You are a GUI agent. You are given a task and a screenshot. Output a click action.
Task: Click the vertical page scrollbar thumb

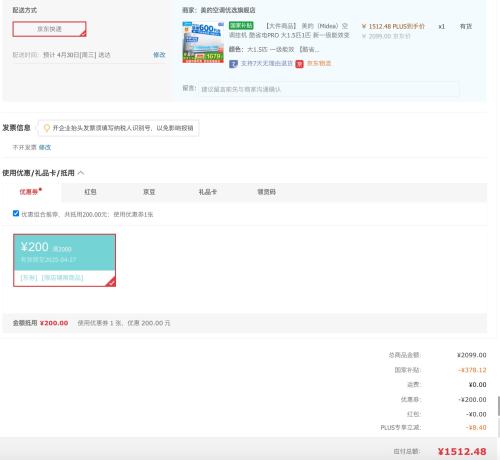(x=498, y=406)
